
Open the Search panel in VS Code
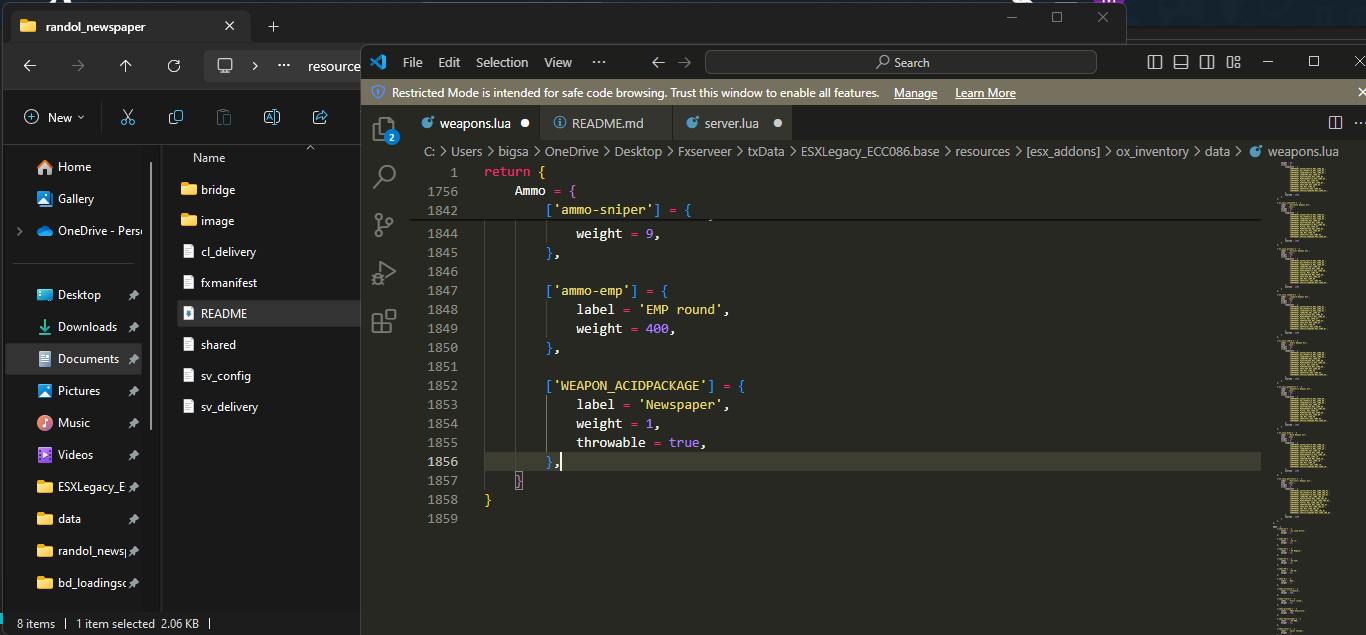(x=384, y=176)
